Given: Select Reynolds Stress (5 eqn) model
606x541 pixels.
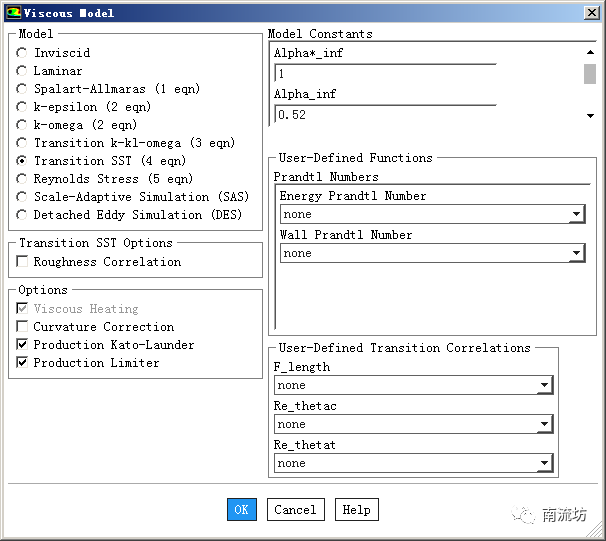Looking at the screenshot, I should point(22,179).
